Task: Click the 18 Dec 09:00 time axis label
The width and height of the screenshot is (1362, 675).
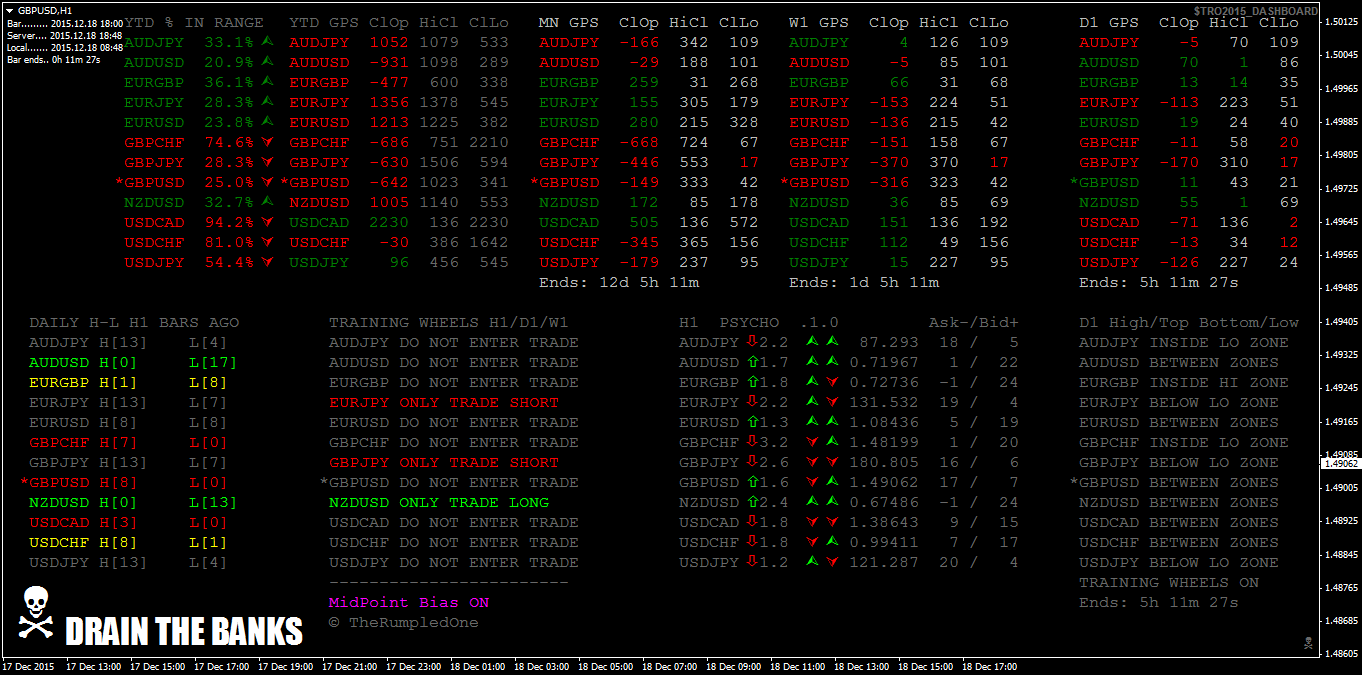Action: click(x=732, y=666)
